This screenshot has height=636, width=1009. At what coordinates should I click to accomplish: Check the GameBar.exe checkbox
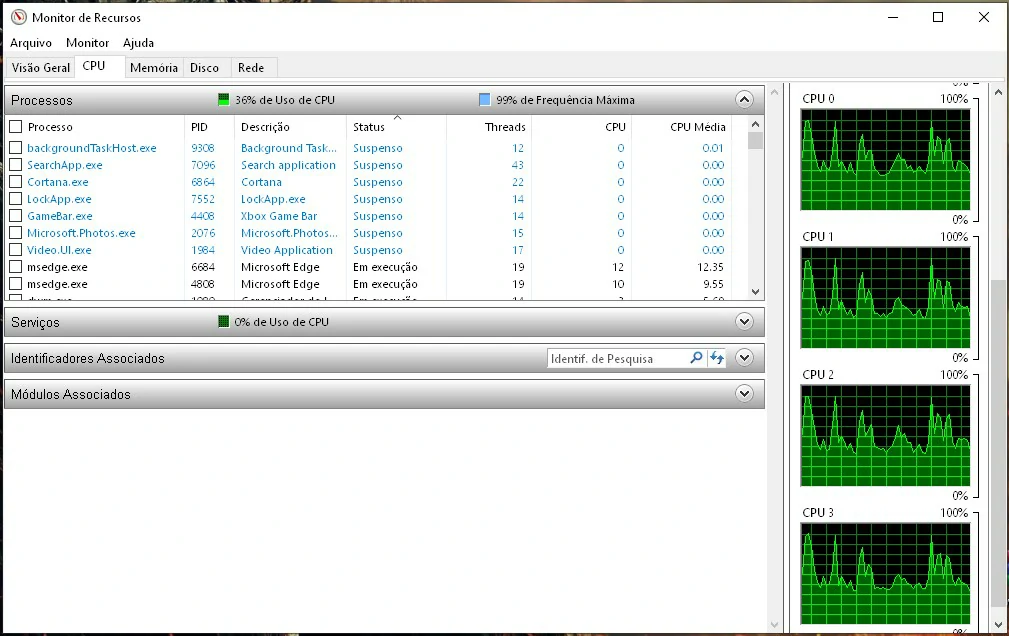16,216
